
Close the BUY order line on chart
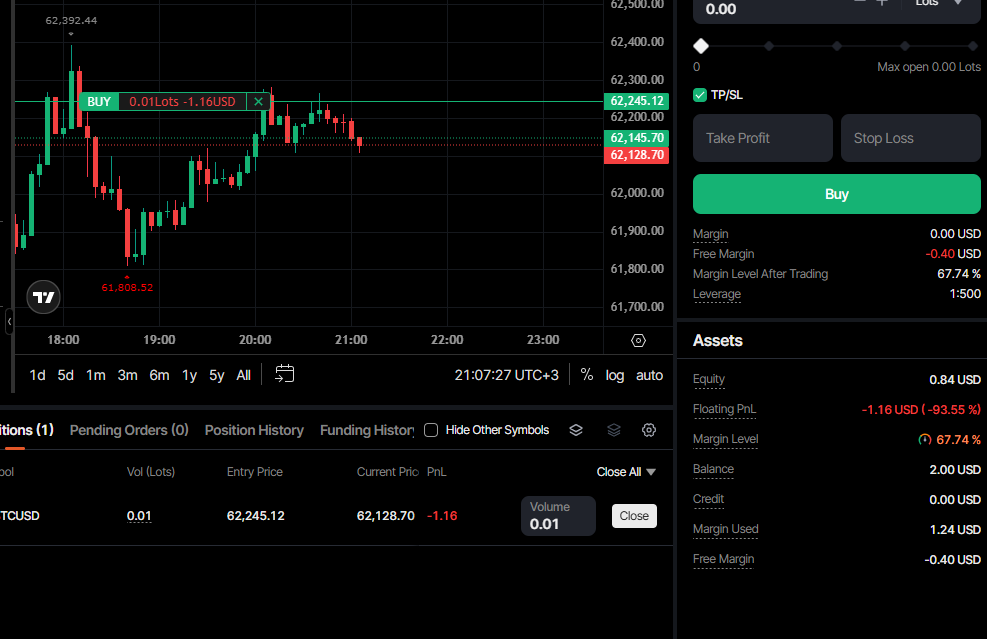click(258, 101)
